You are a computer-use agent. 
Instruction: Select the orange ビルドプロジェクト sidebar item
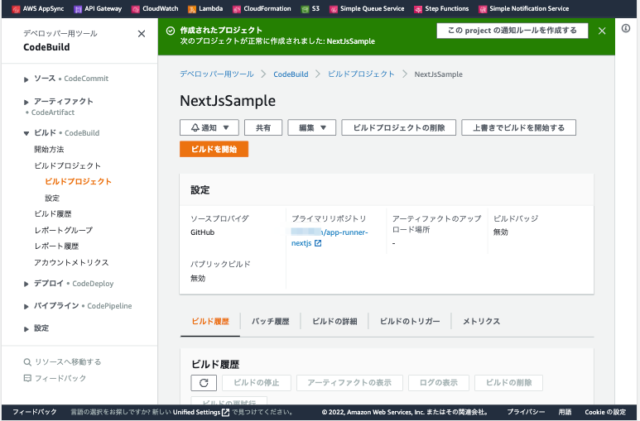pyautogui.click(x=78, y=182)
